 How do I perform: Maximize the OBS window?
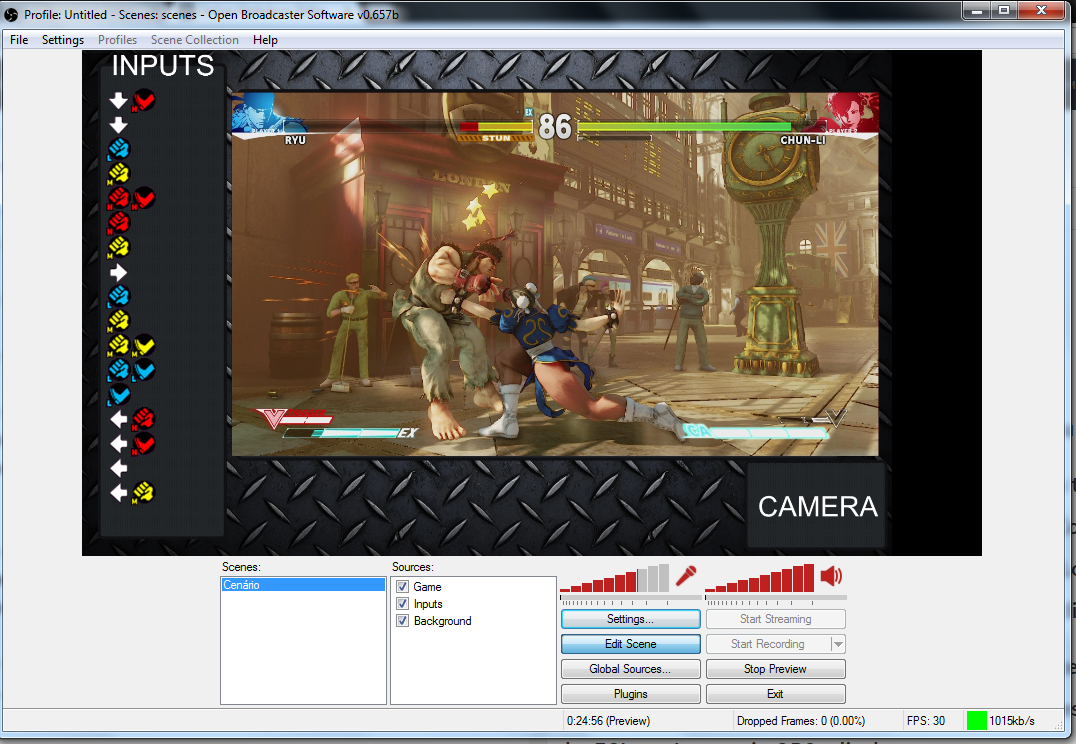(x=1003, y=10)
